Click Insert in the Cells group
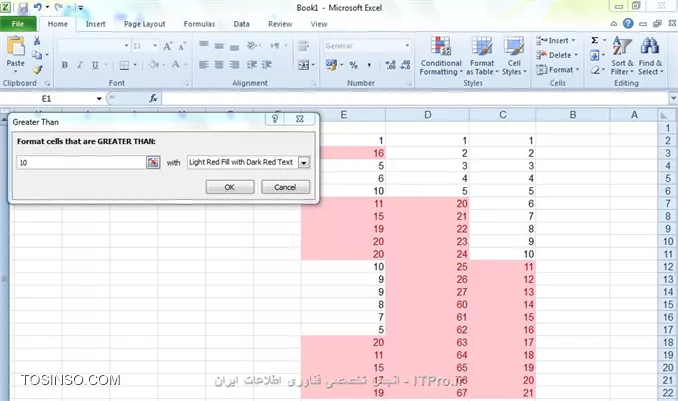The height and width of the screenshot is (401, 678). click(x=556, y=41)
